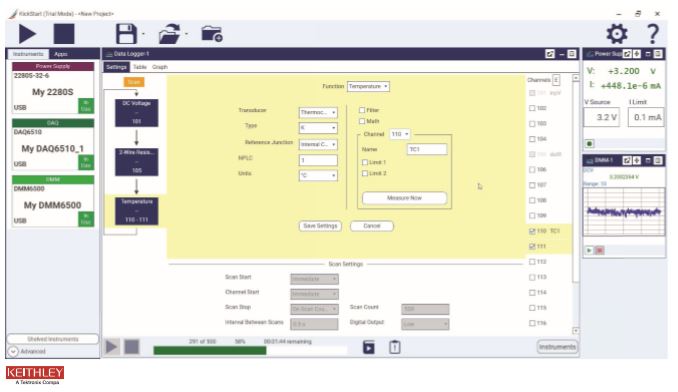Expand the Power Supply mini panel with arrows icon

click(x=636, y=54)
